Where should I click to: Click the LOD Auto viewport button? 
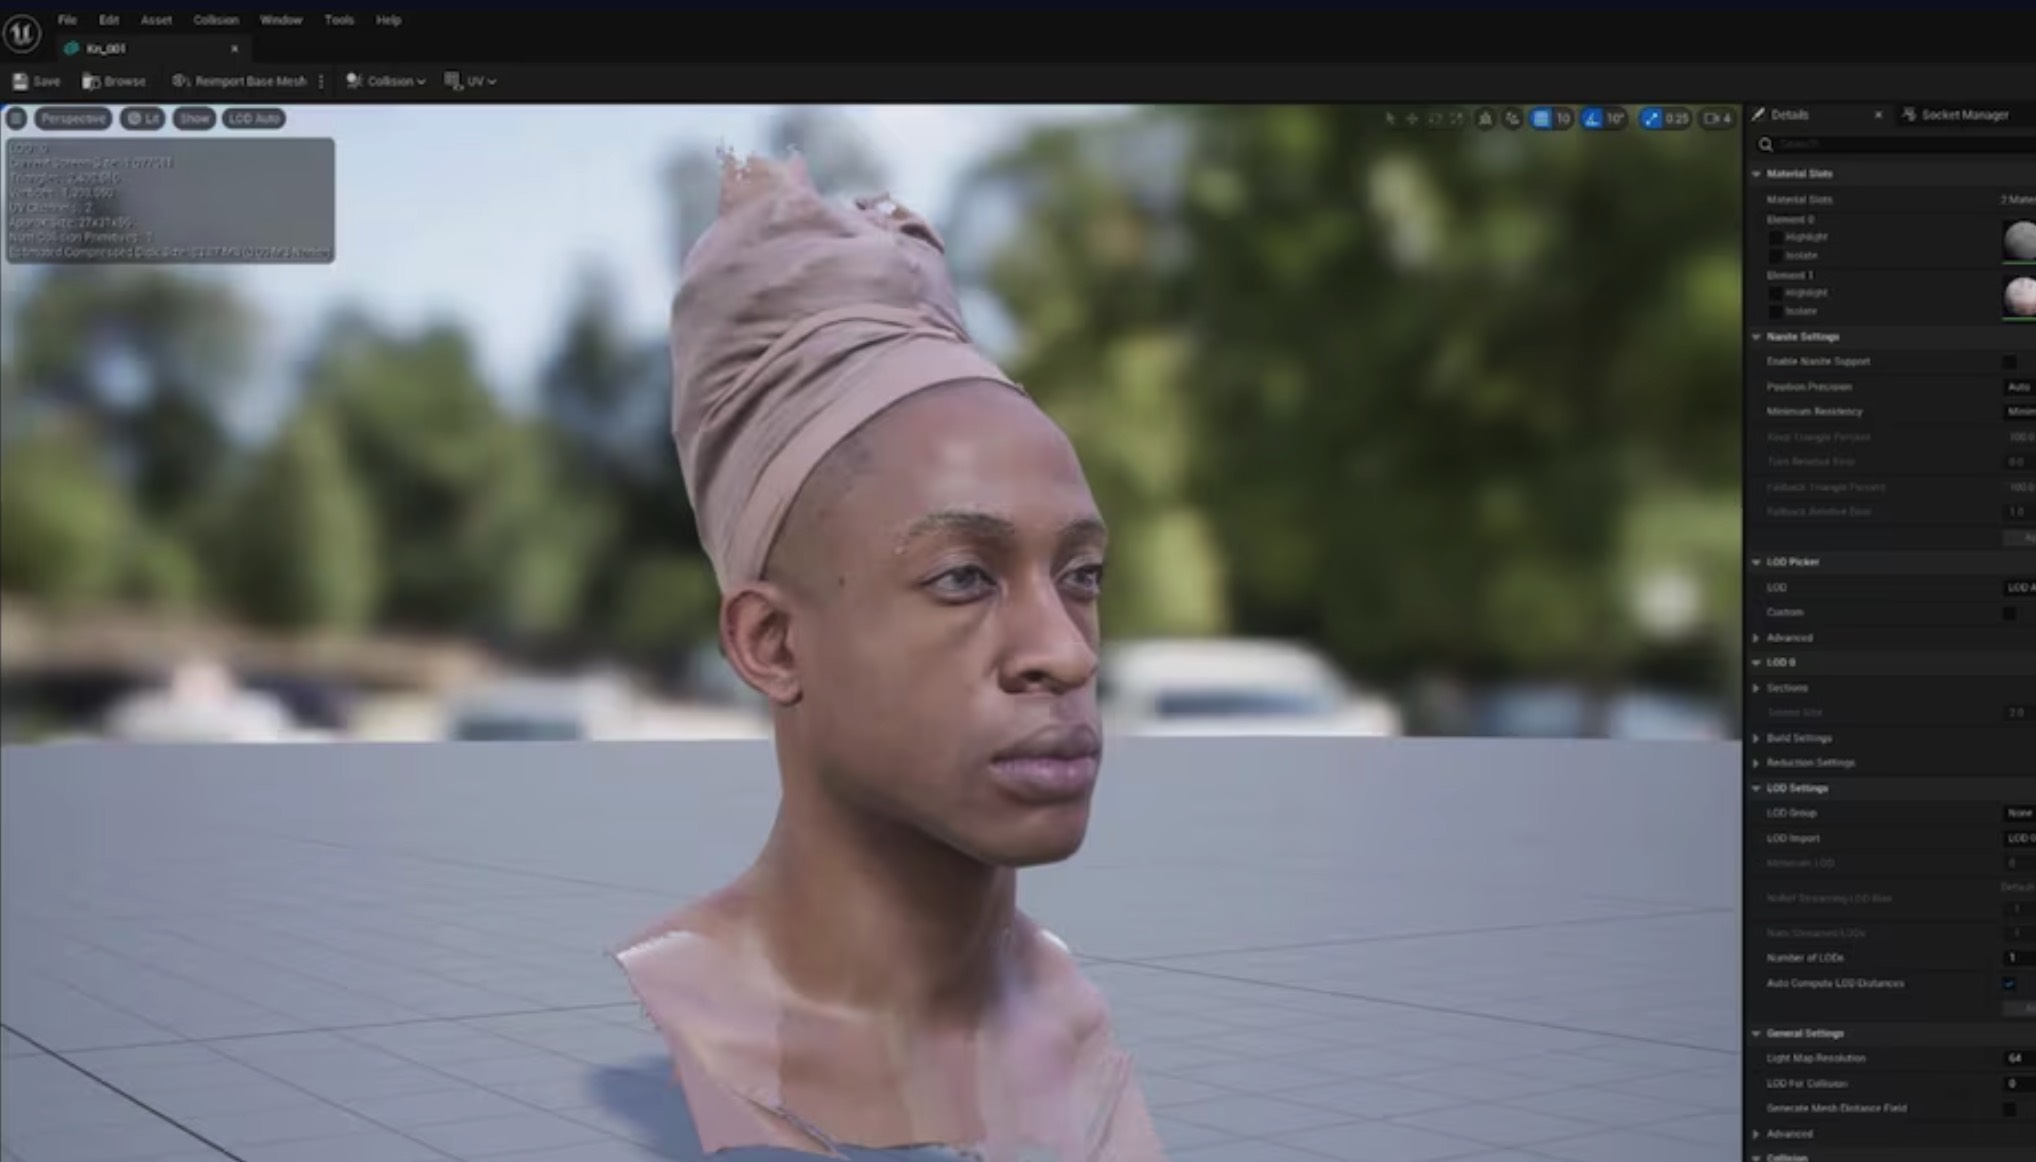coord(254,118)
